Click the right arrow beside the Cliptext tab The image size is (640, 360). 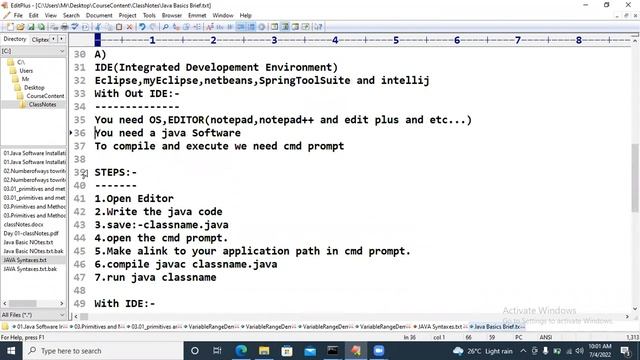pyautogui.click(x=61, y=39)
